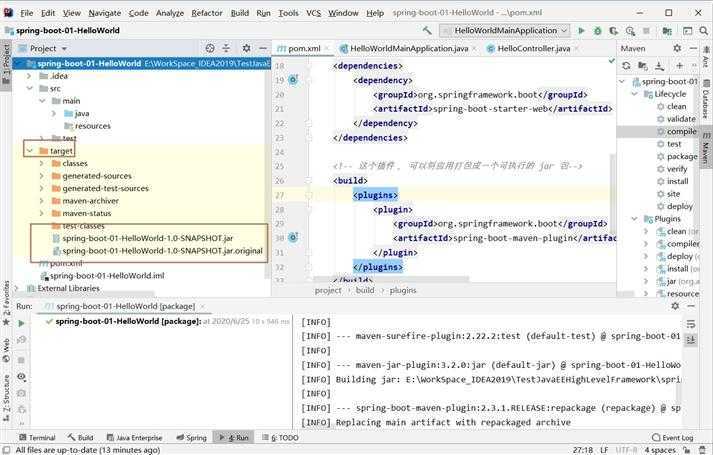
Task: Collapse Plugins node in Maven panel
Action: coord(634,219)
